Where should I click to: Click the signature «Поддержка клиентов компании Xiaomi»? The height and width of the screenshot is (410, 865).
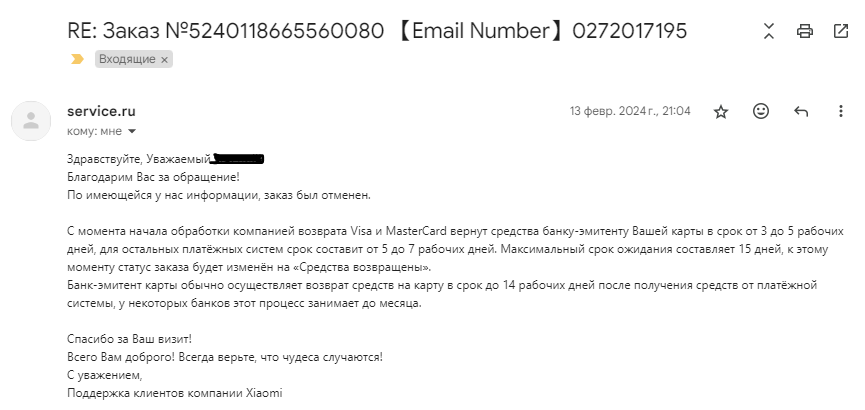point(174,393)
